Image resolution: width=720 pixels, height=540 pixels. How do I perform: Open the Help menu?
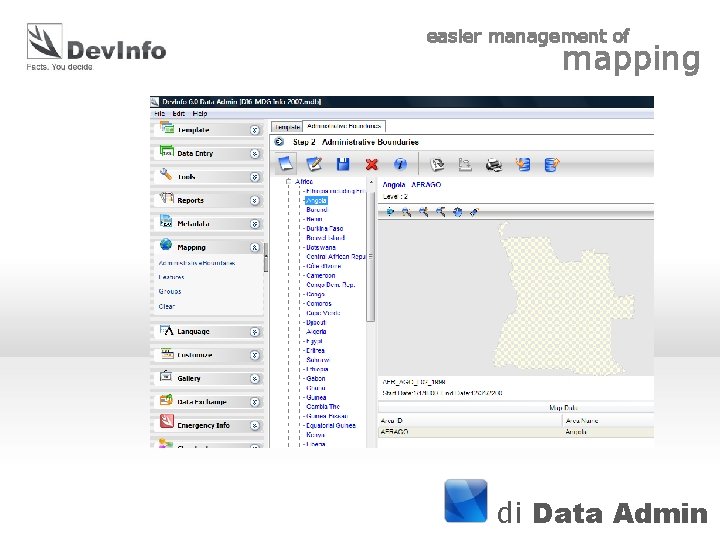click(x=200, y=113)
